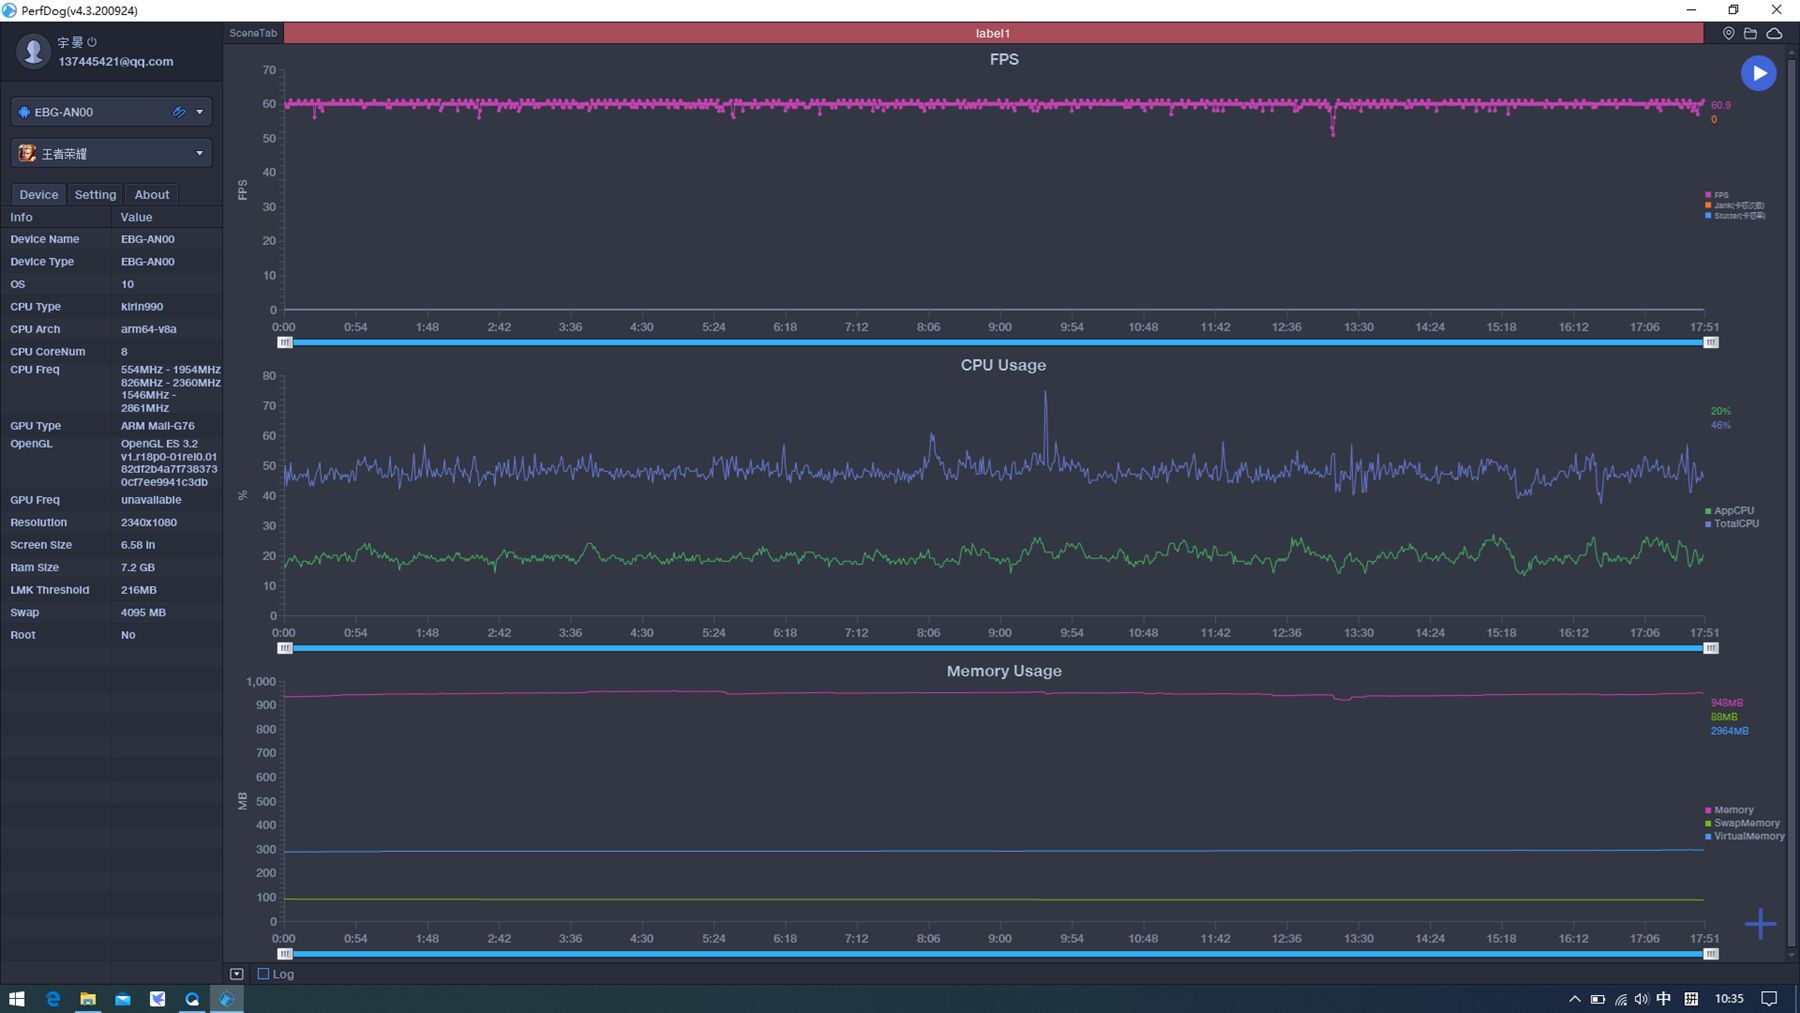Expand the bottom panel arrow next to Log
The image size is (1800, 1013).
[237, 974]
